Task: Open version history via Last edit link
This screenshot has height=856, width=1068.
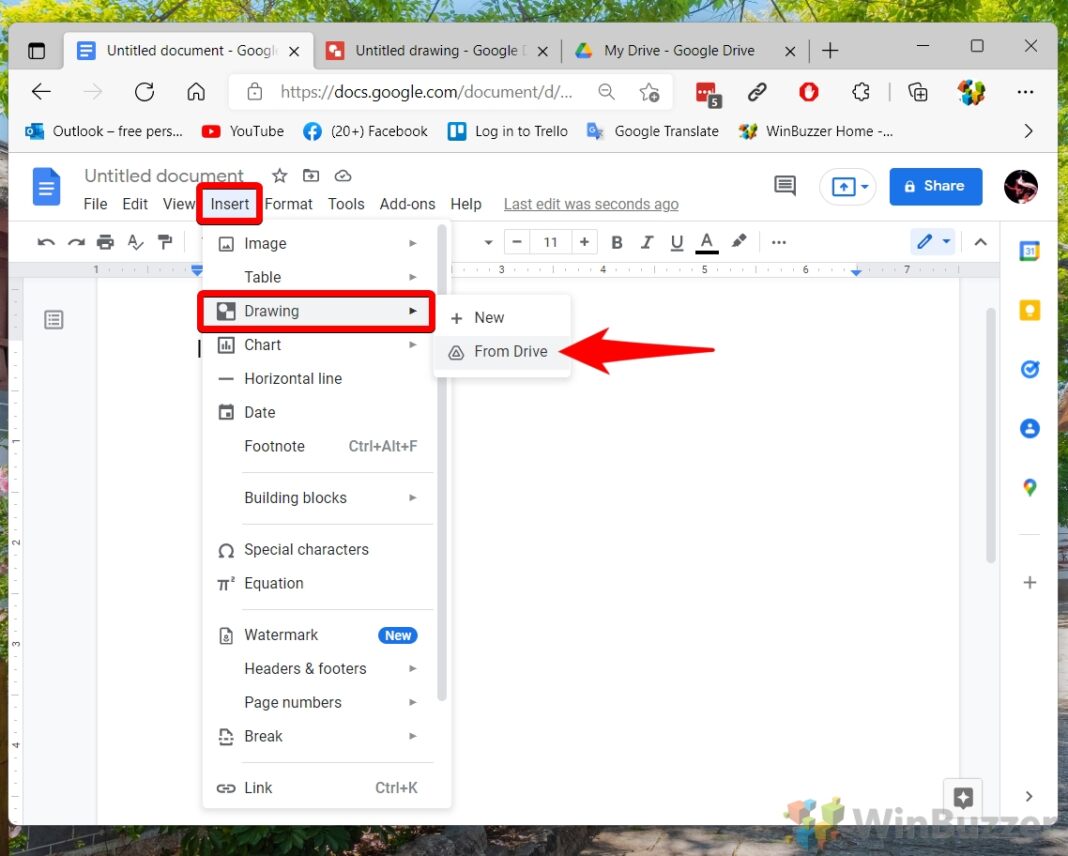Action: 590,203
